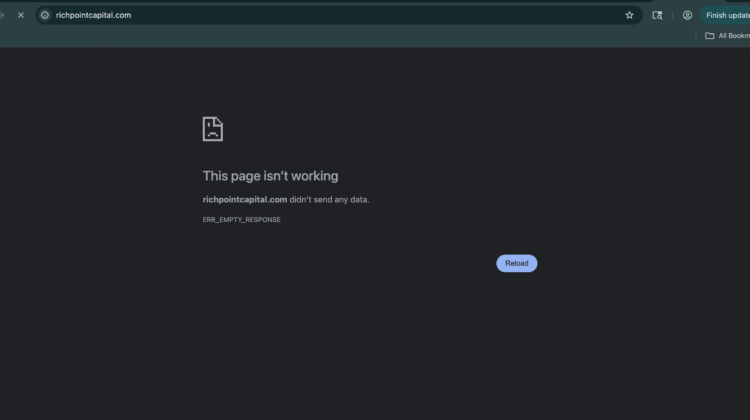Click the ERR_EMPTY_RESPONSE error code text
Screen dimensions: 750x420
(241, 220)
